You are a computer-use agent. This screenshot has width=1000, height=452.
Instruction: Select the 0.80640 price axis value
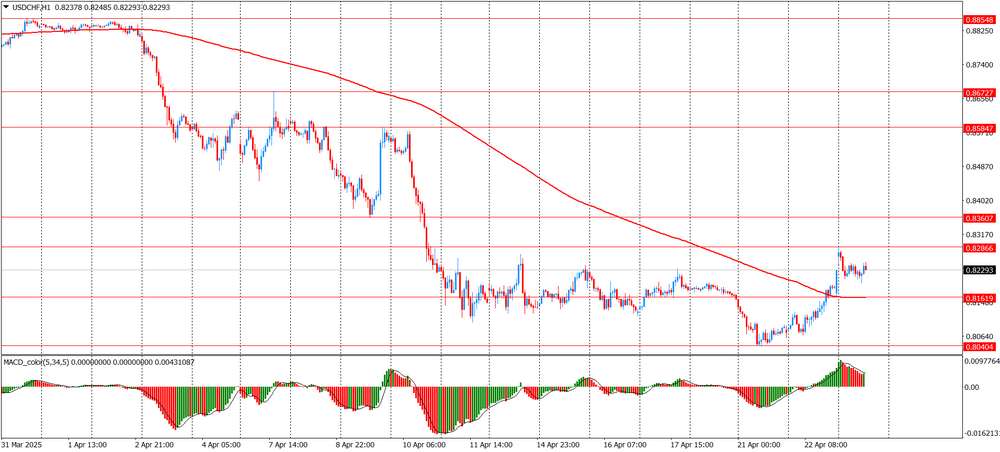tap(981, 337)
